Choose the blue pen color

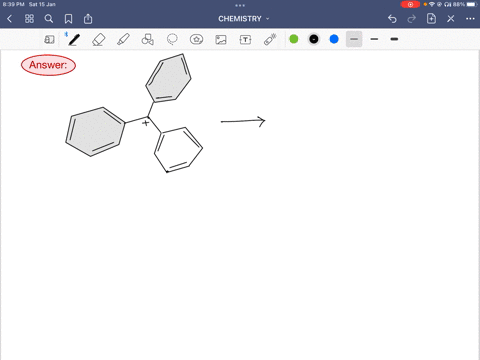(x=334, y=39)
